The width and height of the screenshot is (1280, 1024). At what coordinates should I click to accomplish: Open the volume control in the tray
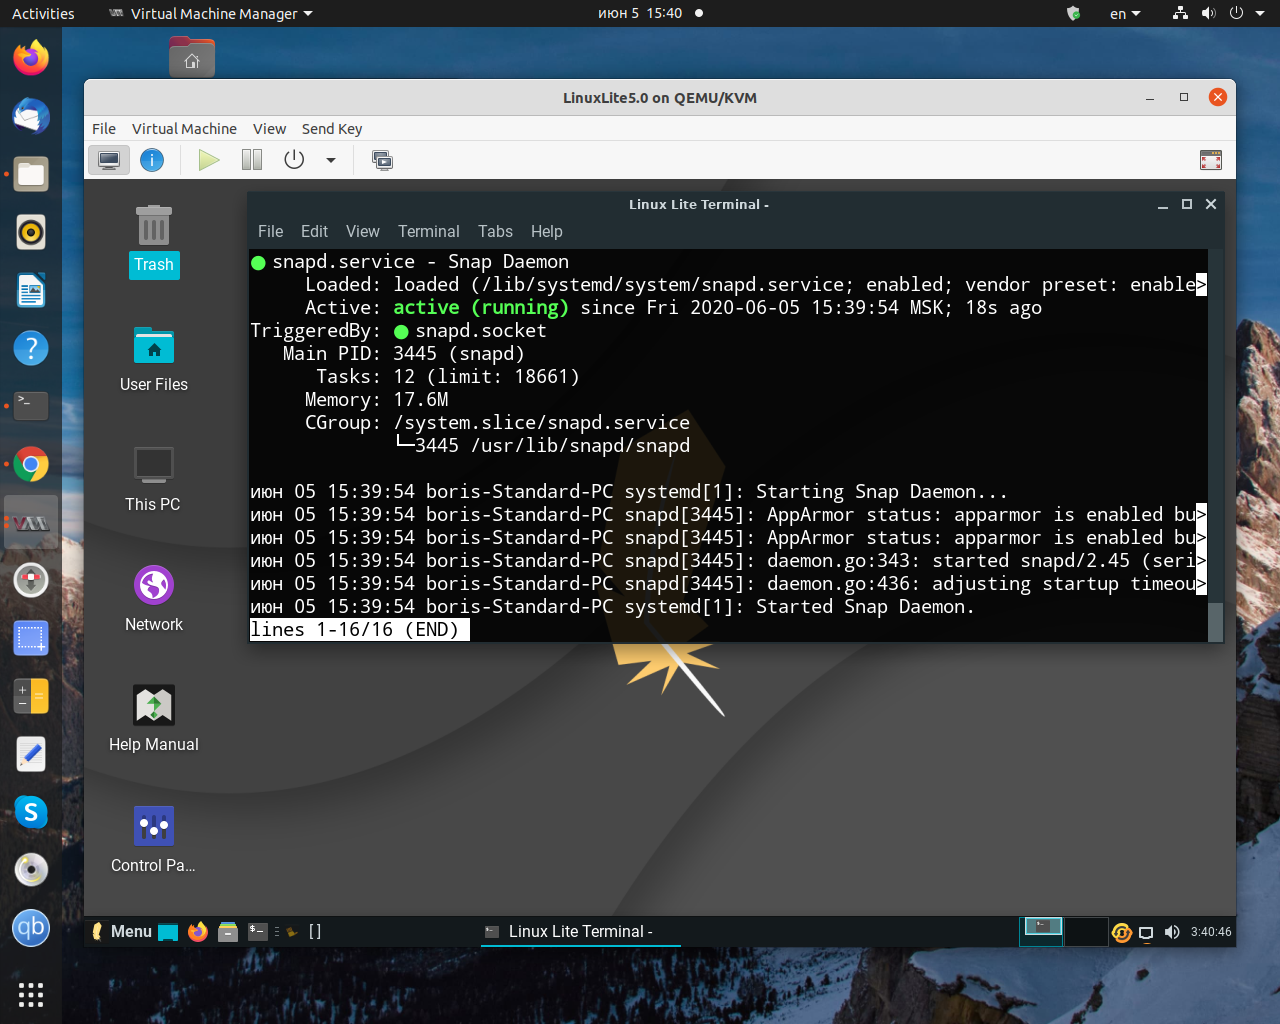[x=1171, y=931]
